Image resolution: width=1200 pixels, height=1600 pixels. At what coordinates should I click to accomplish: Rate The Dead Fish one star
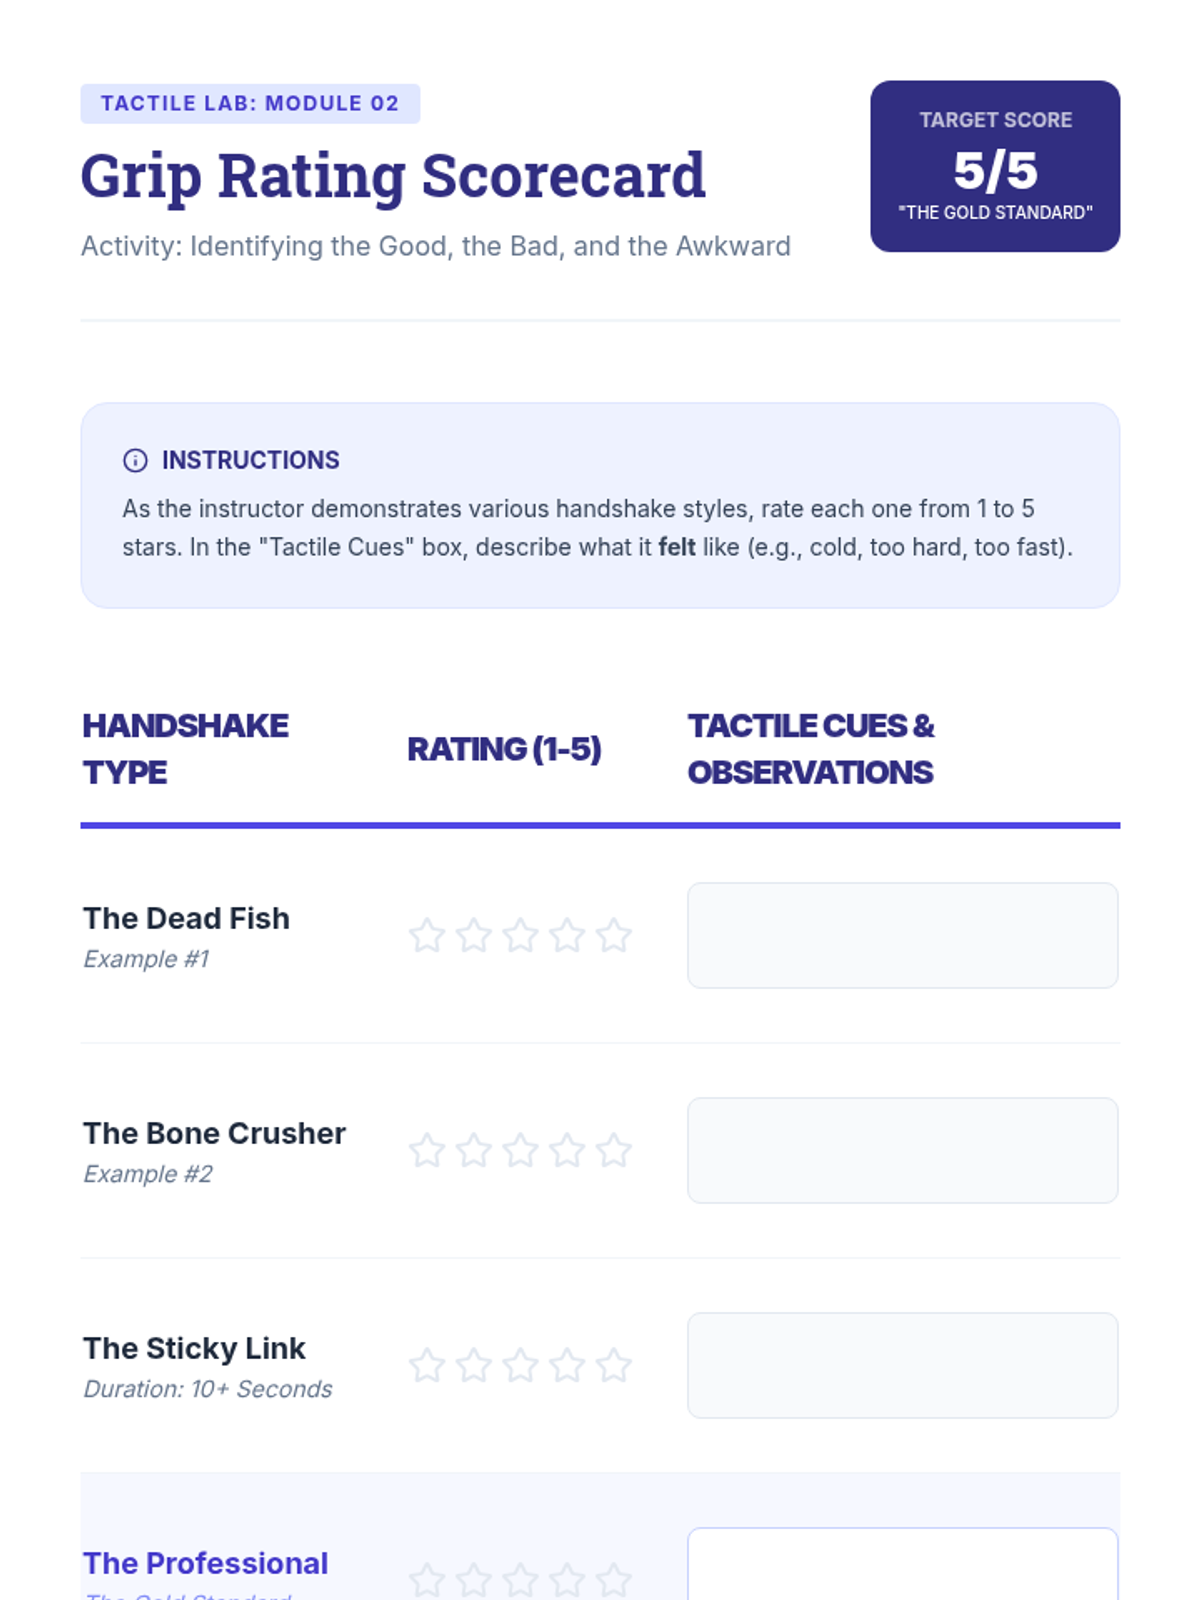coord(427,936)
